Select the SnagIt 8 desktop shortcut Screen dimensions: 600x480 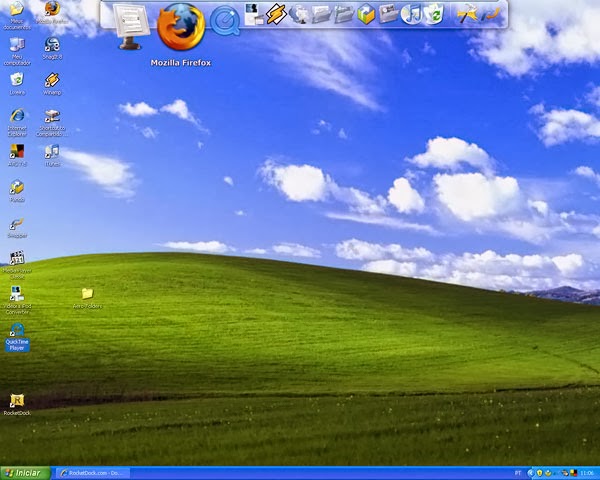click(52, 48)
